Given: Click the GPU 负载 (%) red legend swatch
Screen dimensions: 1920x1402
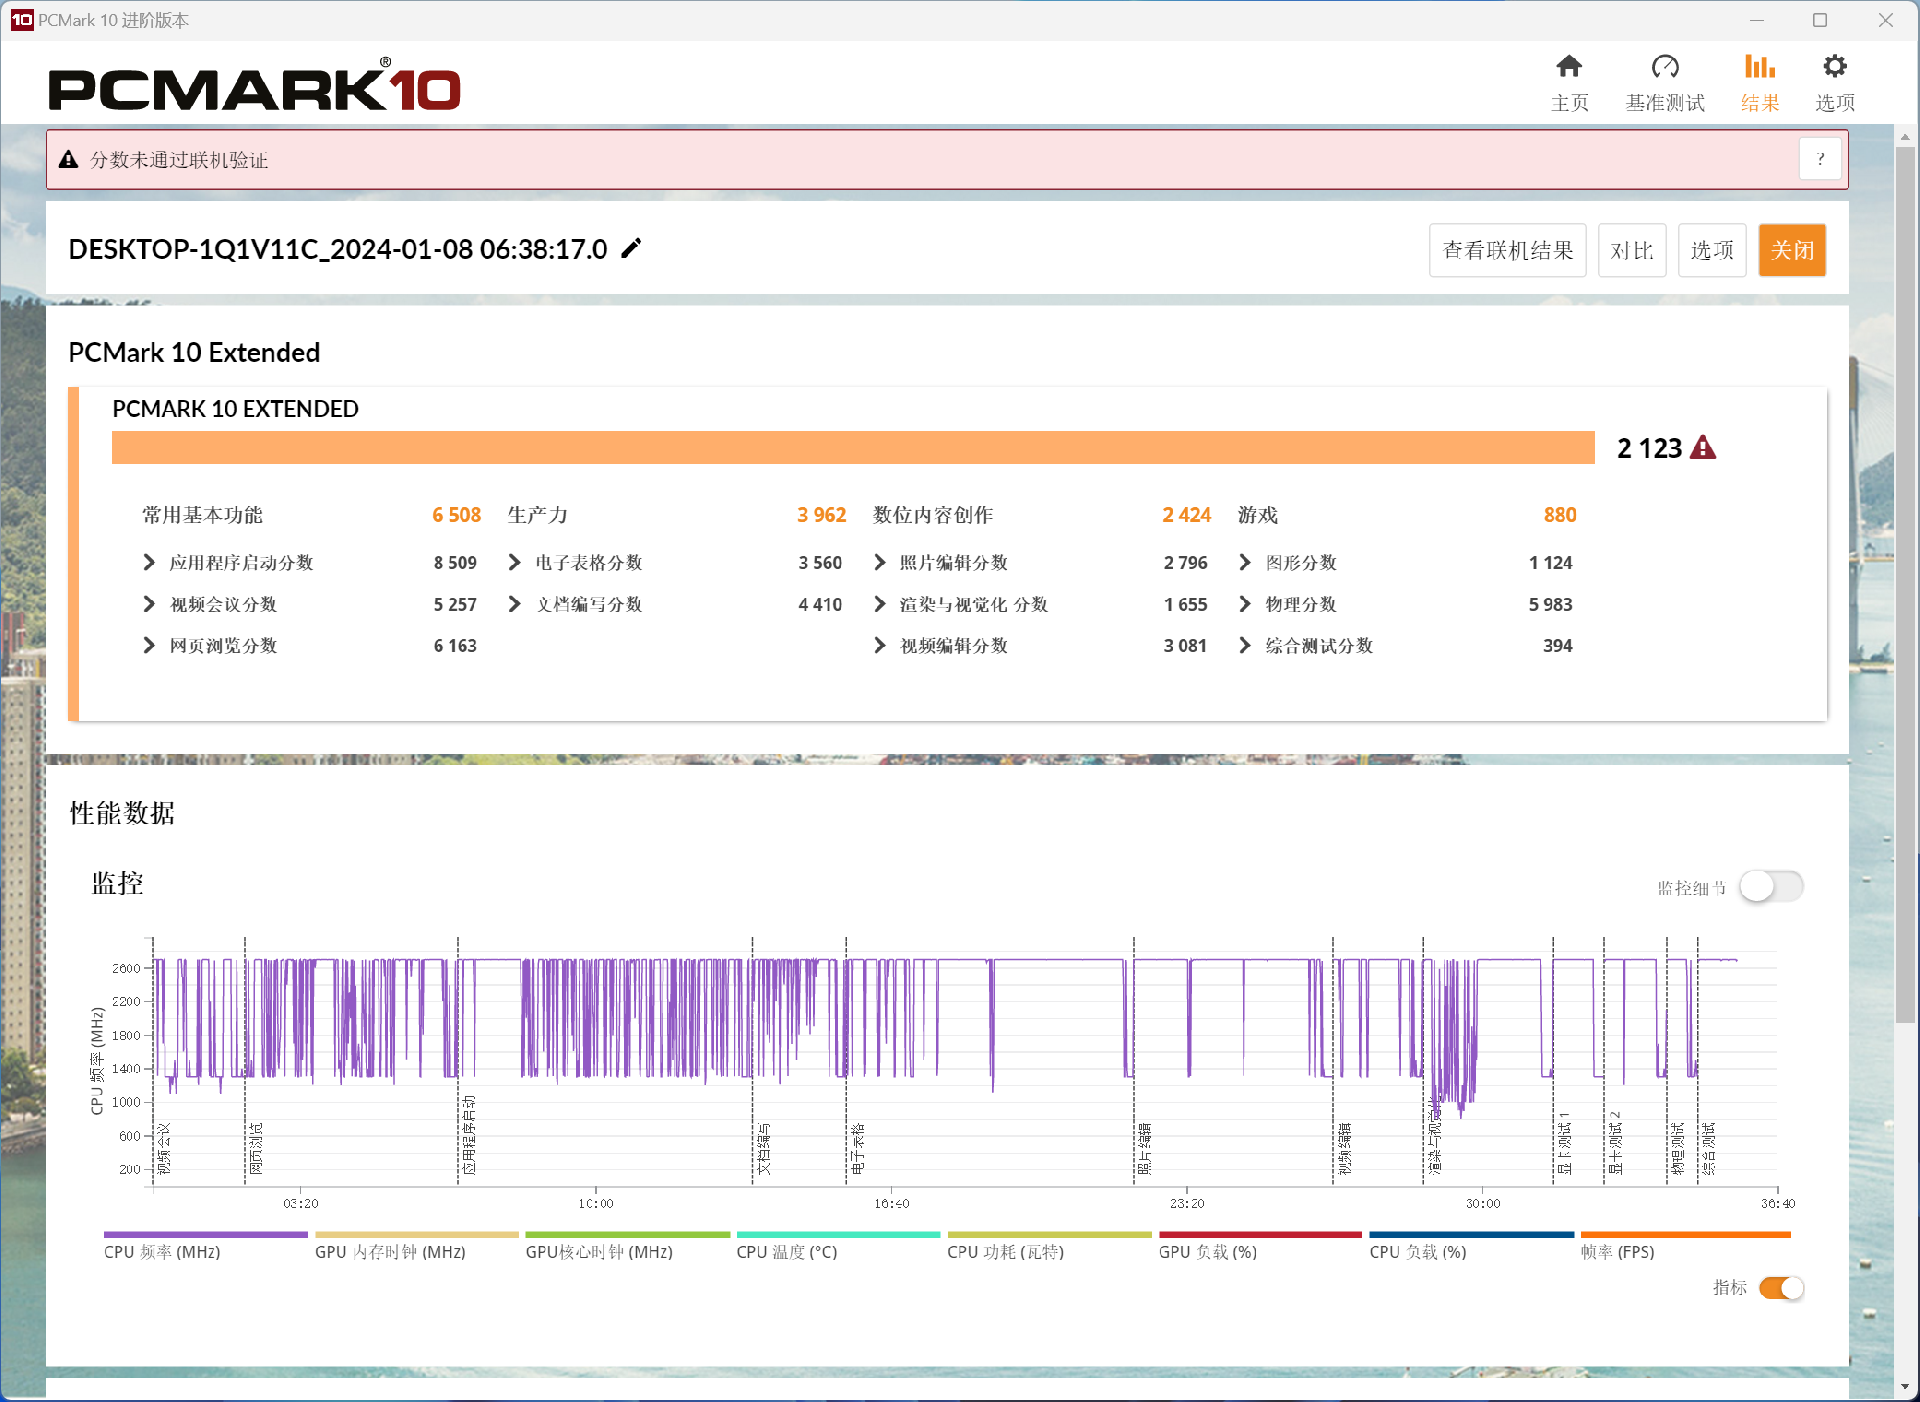Looking at the screenshot, I should pos(1259,1235).
